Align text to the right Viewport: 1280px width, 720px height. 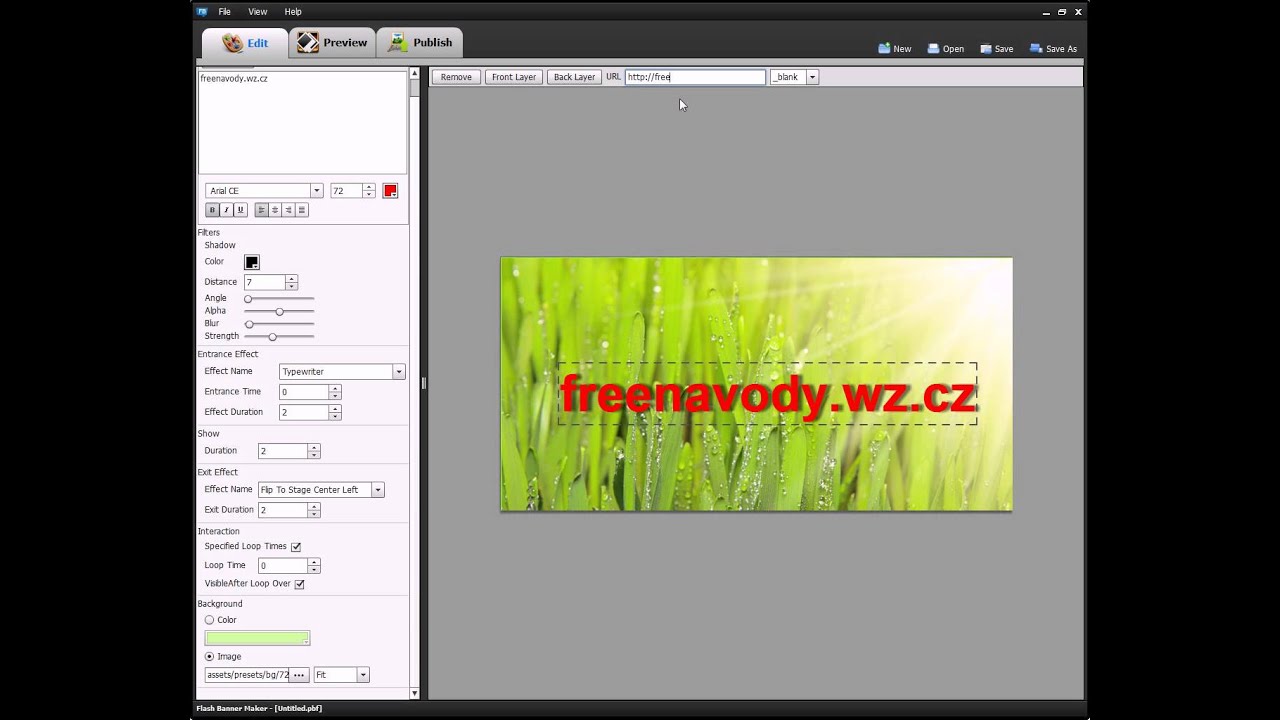click(x=288, y=210)
